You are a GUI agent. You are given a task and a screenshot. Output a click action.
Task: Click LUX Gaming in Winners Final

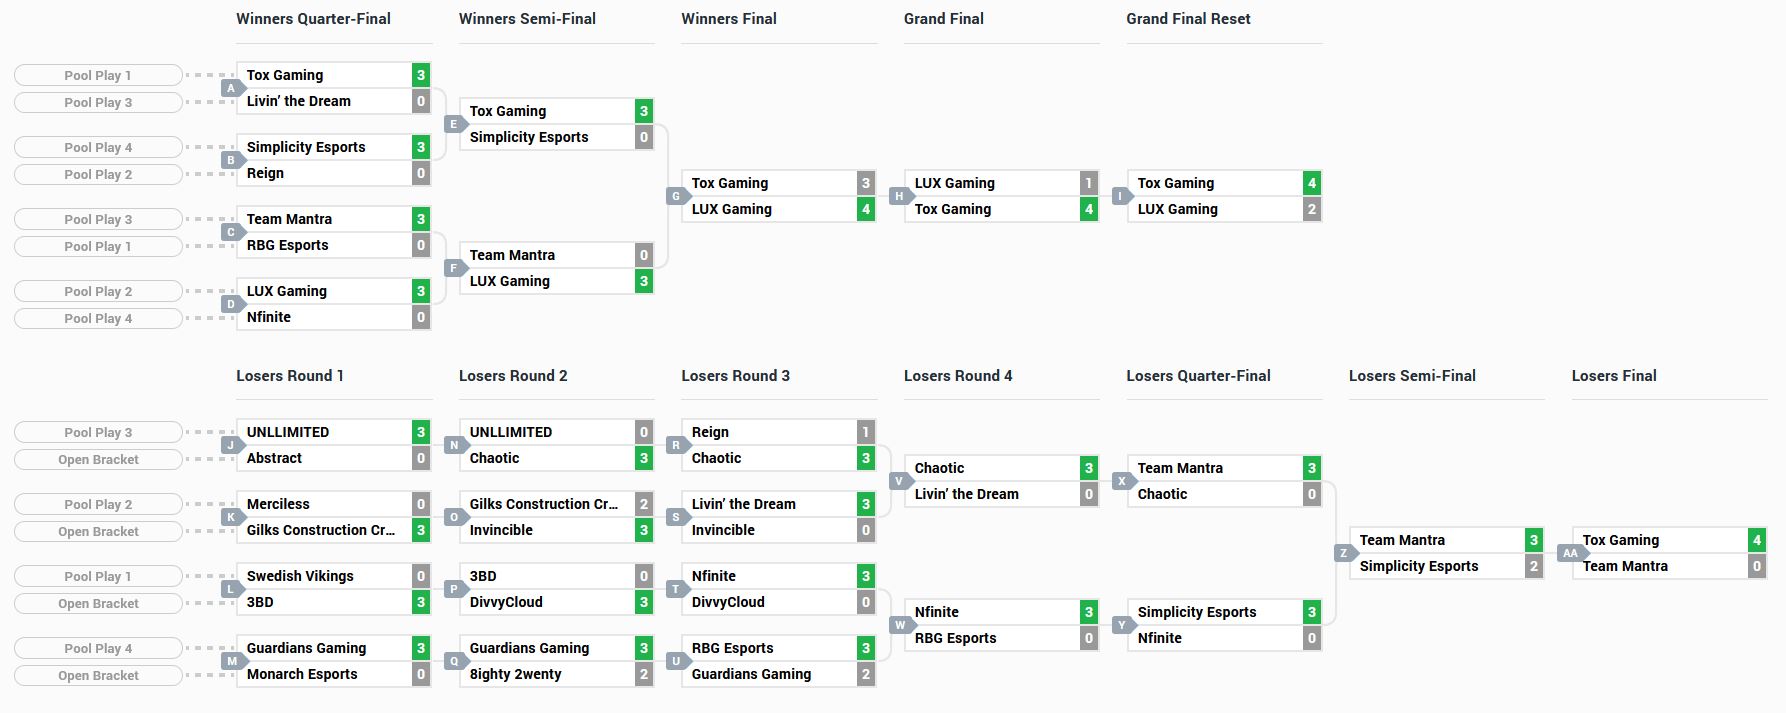click(731, 209)
